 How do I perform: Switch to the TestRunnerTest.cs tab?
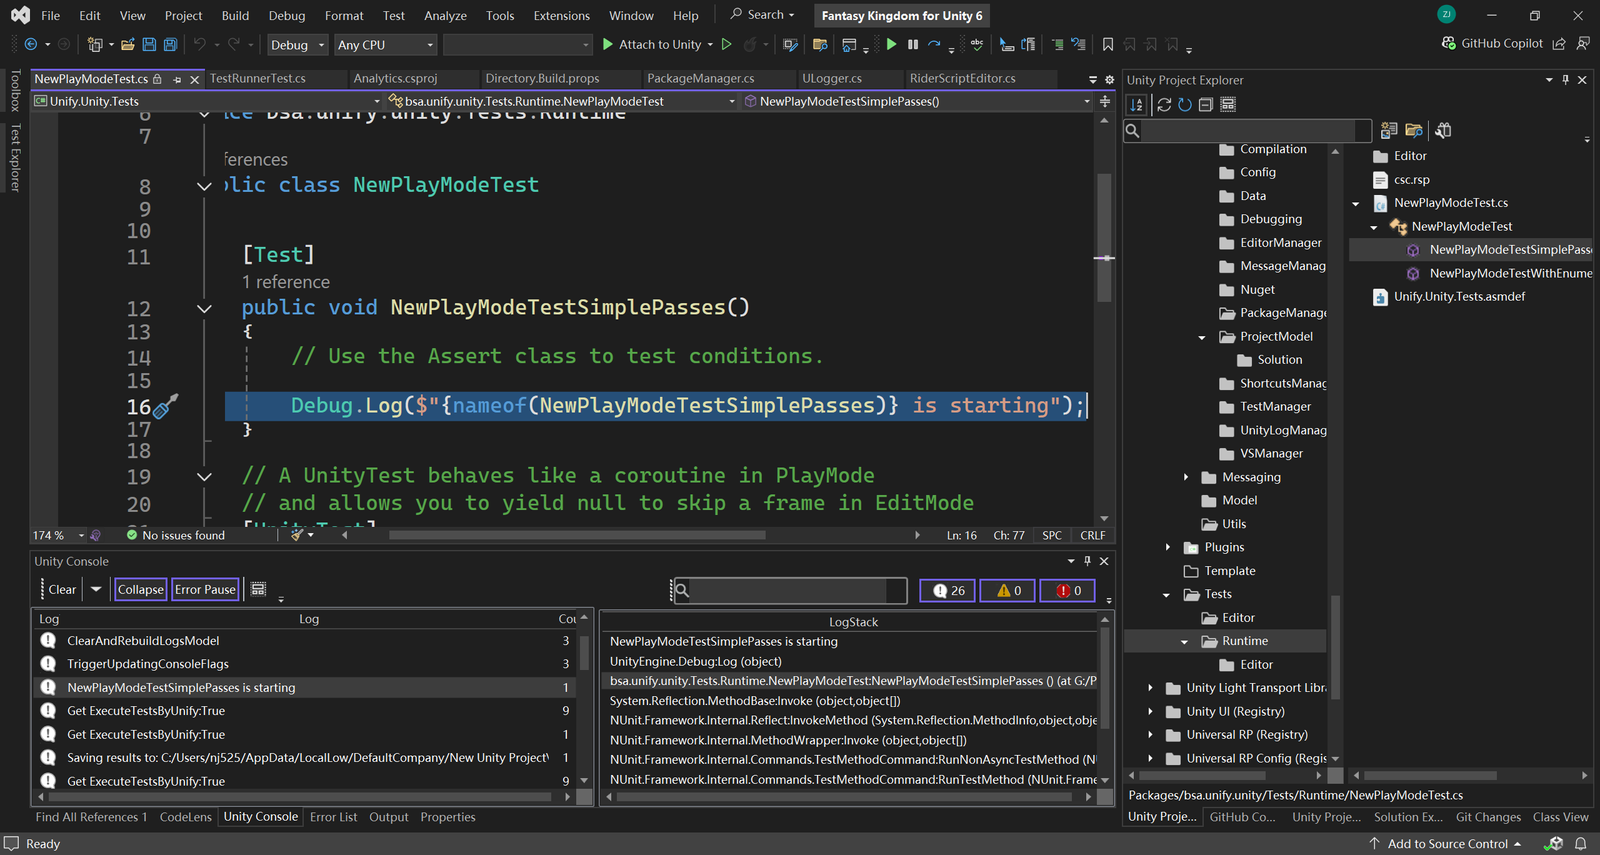tap(258, 78)
